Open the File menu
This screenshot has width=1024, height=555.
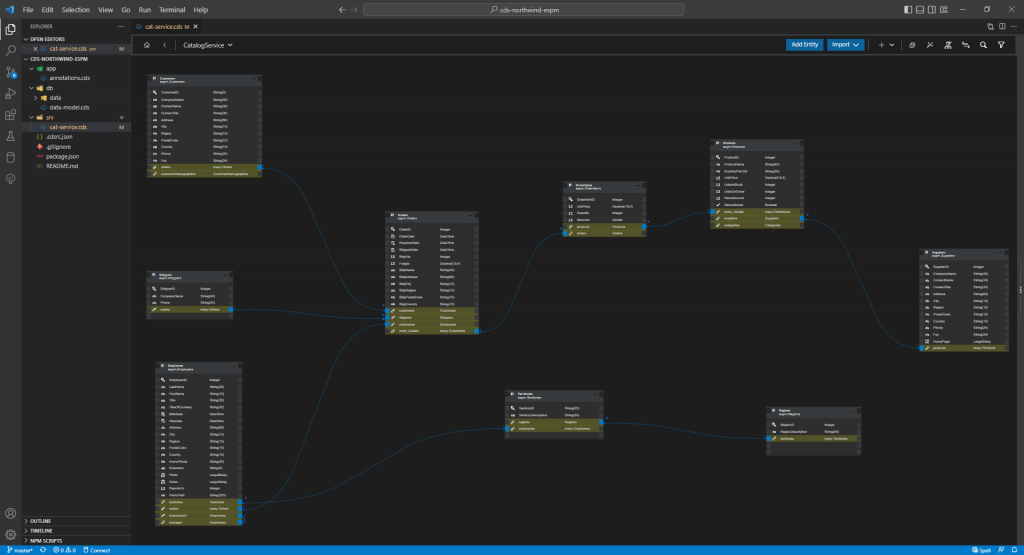[x=28, y=10]
